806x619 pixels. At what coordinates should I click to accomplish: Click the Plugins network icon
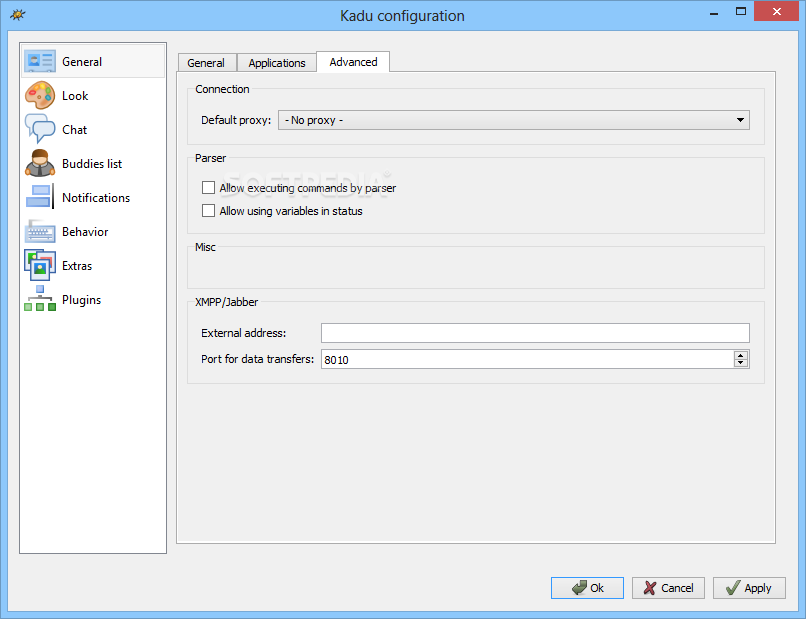[40, 299]
